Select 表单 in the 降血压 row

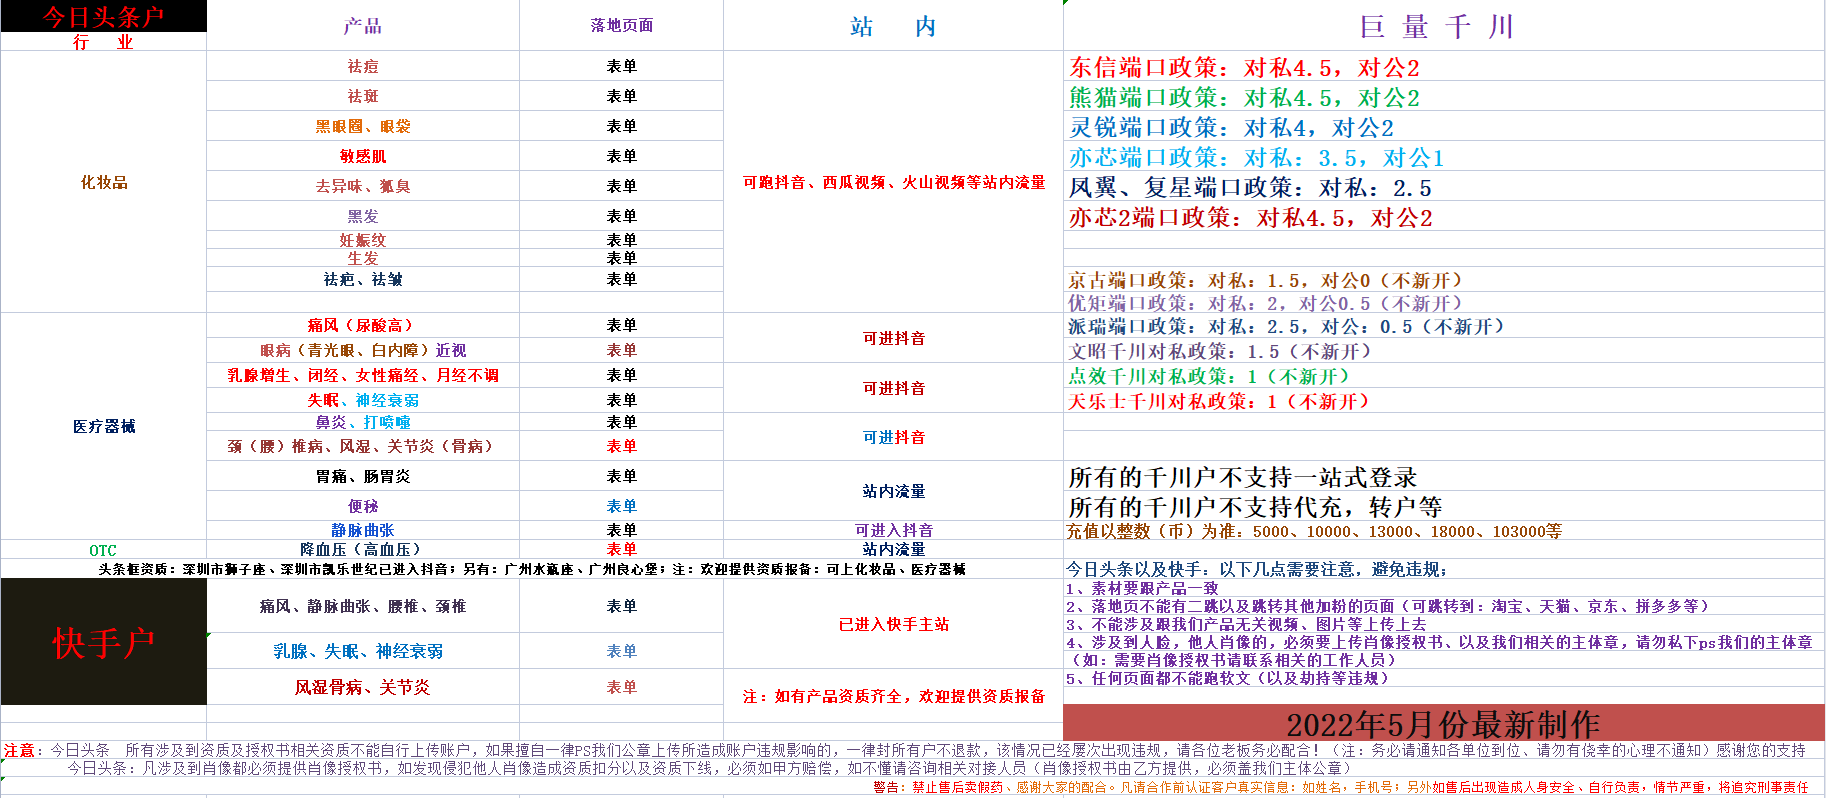621,549
